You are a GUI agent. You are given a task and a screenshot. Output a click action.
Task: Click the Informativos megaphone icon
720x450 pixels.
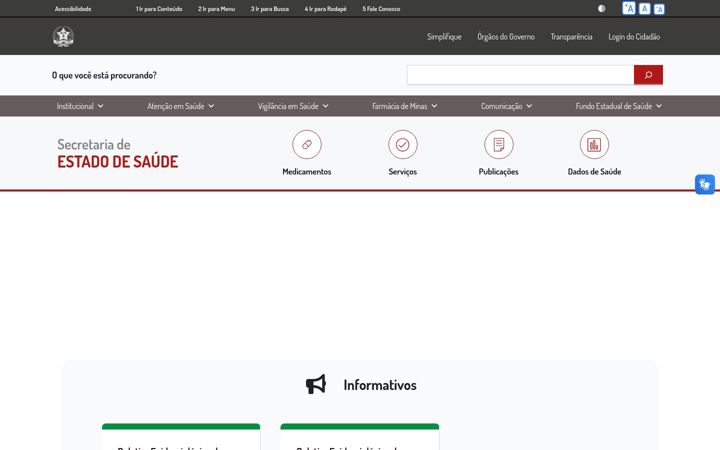pos(316,384)
